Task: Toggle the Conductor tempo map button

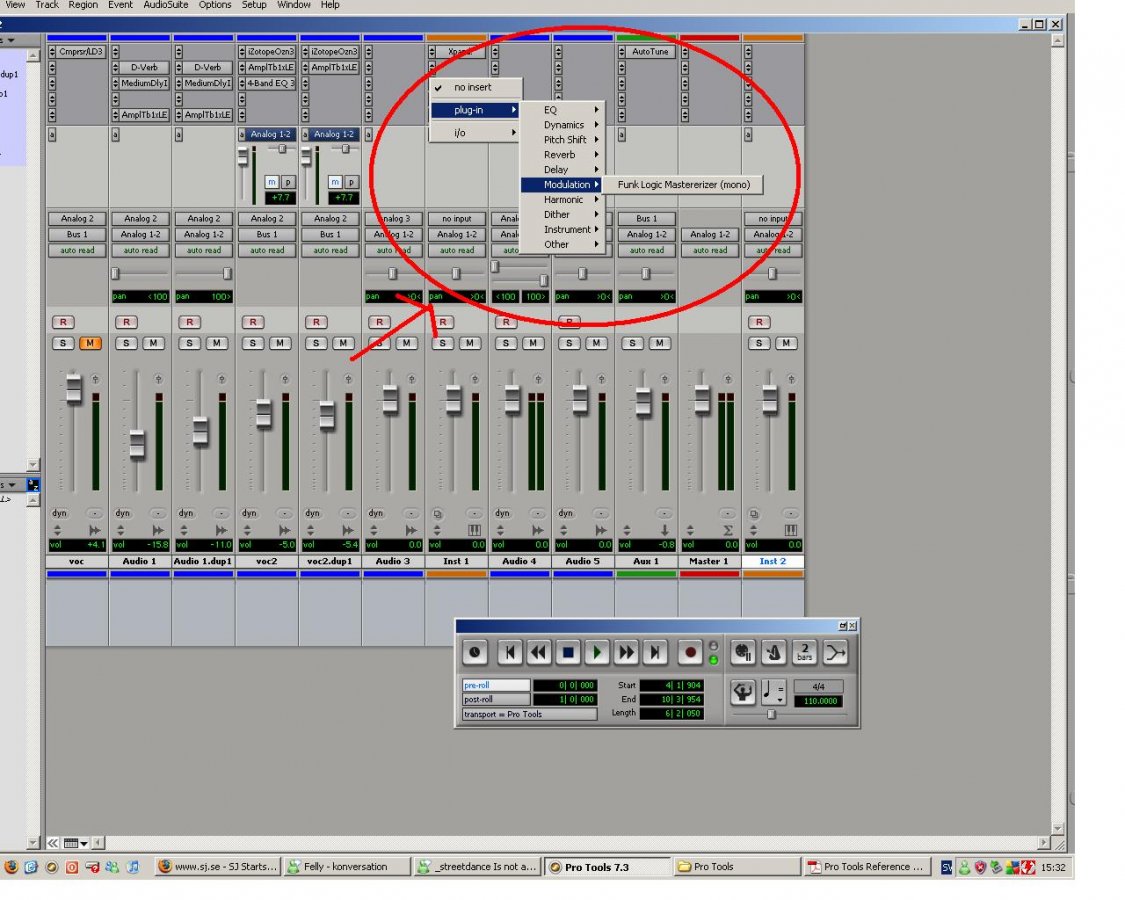Action: pyautogui.click(x=743, y=693)
